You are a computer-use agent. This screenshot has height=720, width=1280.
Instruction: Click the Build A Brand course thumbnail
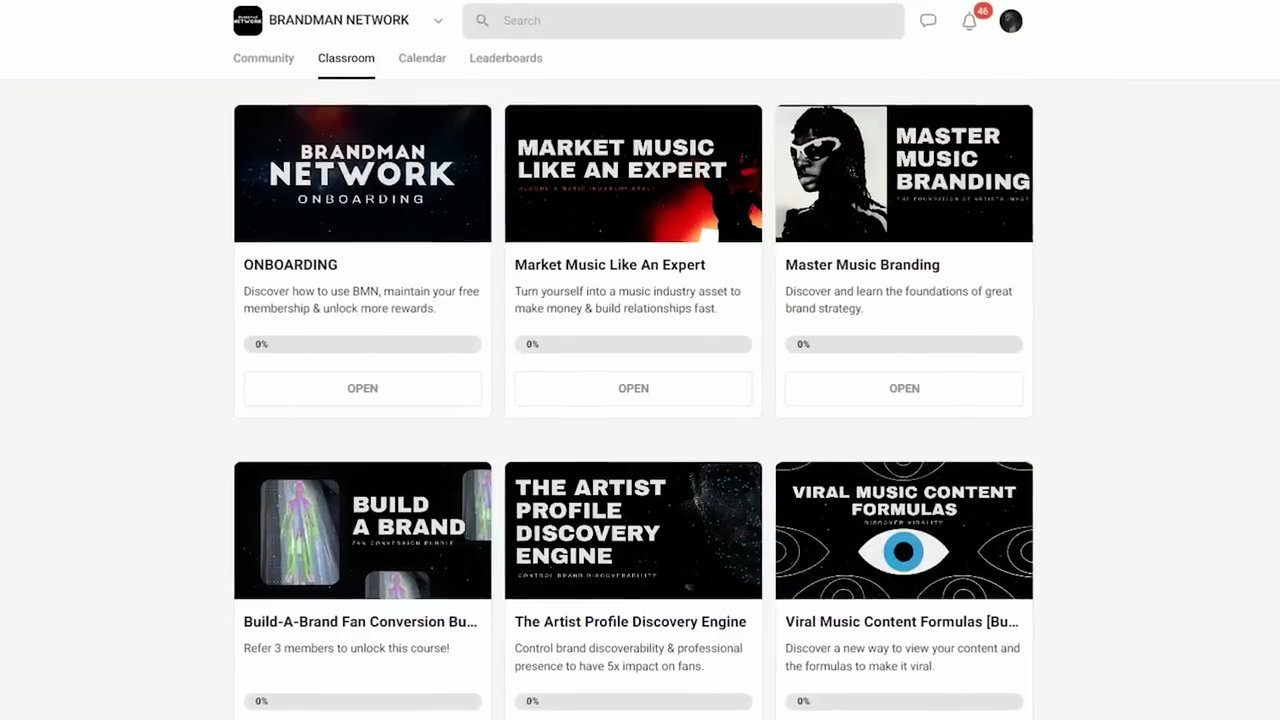point(362,530)
